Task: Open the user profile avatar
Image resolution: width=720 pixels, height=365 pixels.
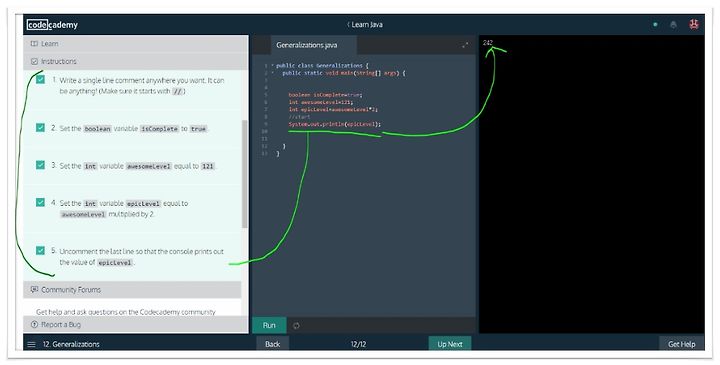Action: 694,24
